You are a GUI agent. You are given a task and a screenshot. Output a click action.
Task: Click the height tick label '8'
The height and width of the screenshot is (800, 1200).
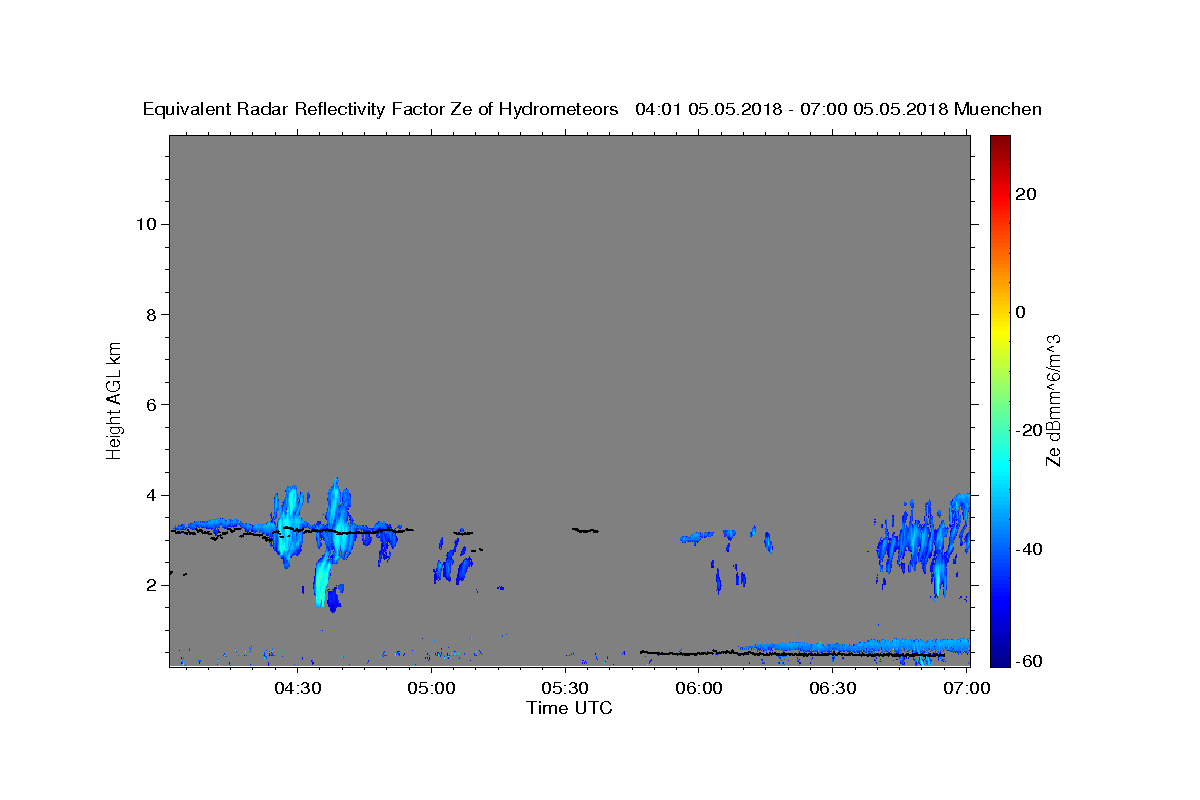click(152, 314)
